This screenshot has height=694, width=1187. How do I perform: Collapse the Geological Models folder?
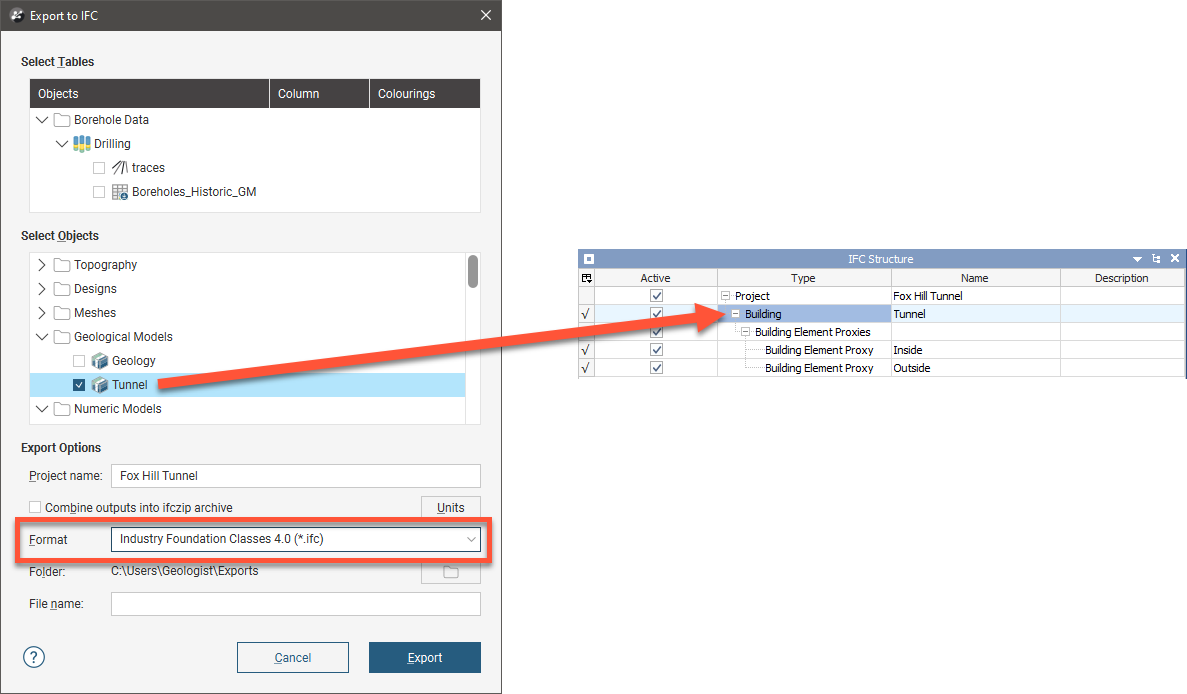pos(42,337)
